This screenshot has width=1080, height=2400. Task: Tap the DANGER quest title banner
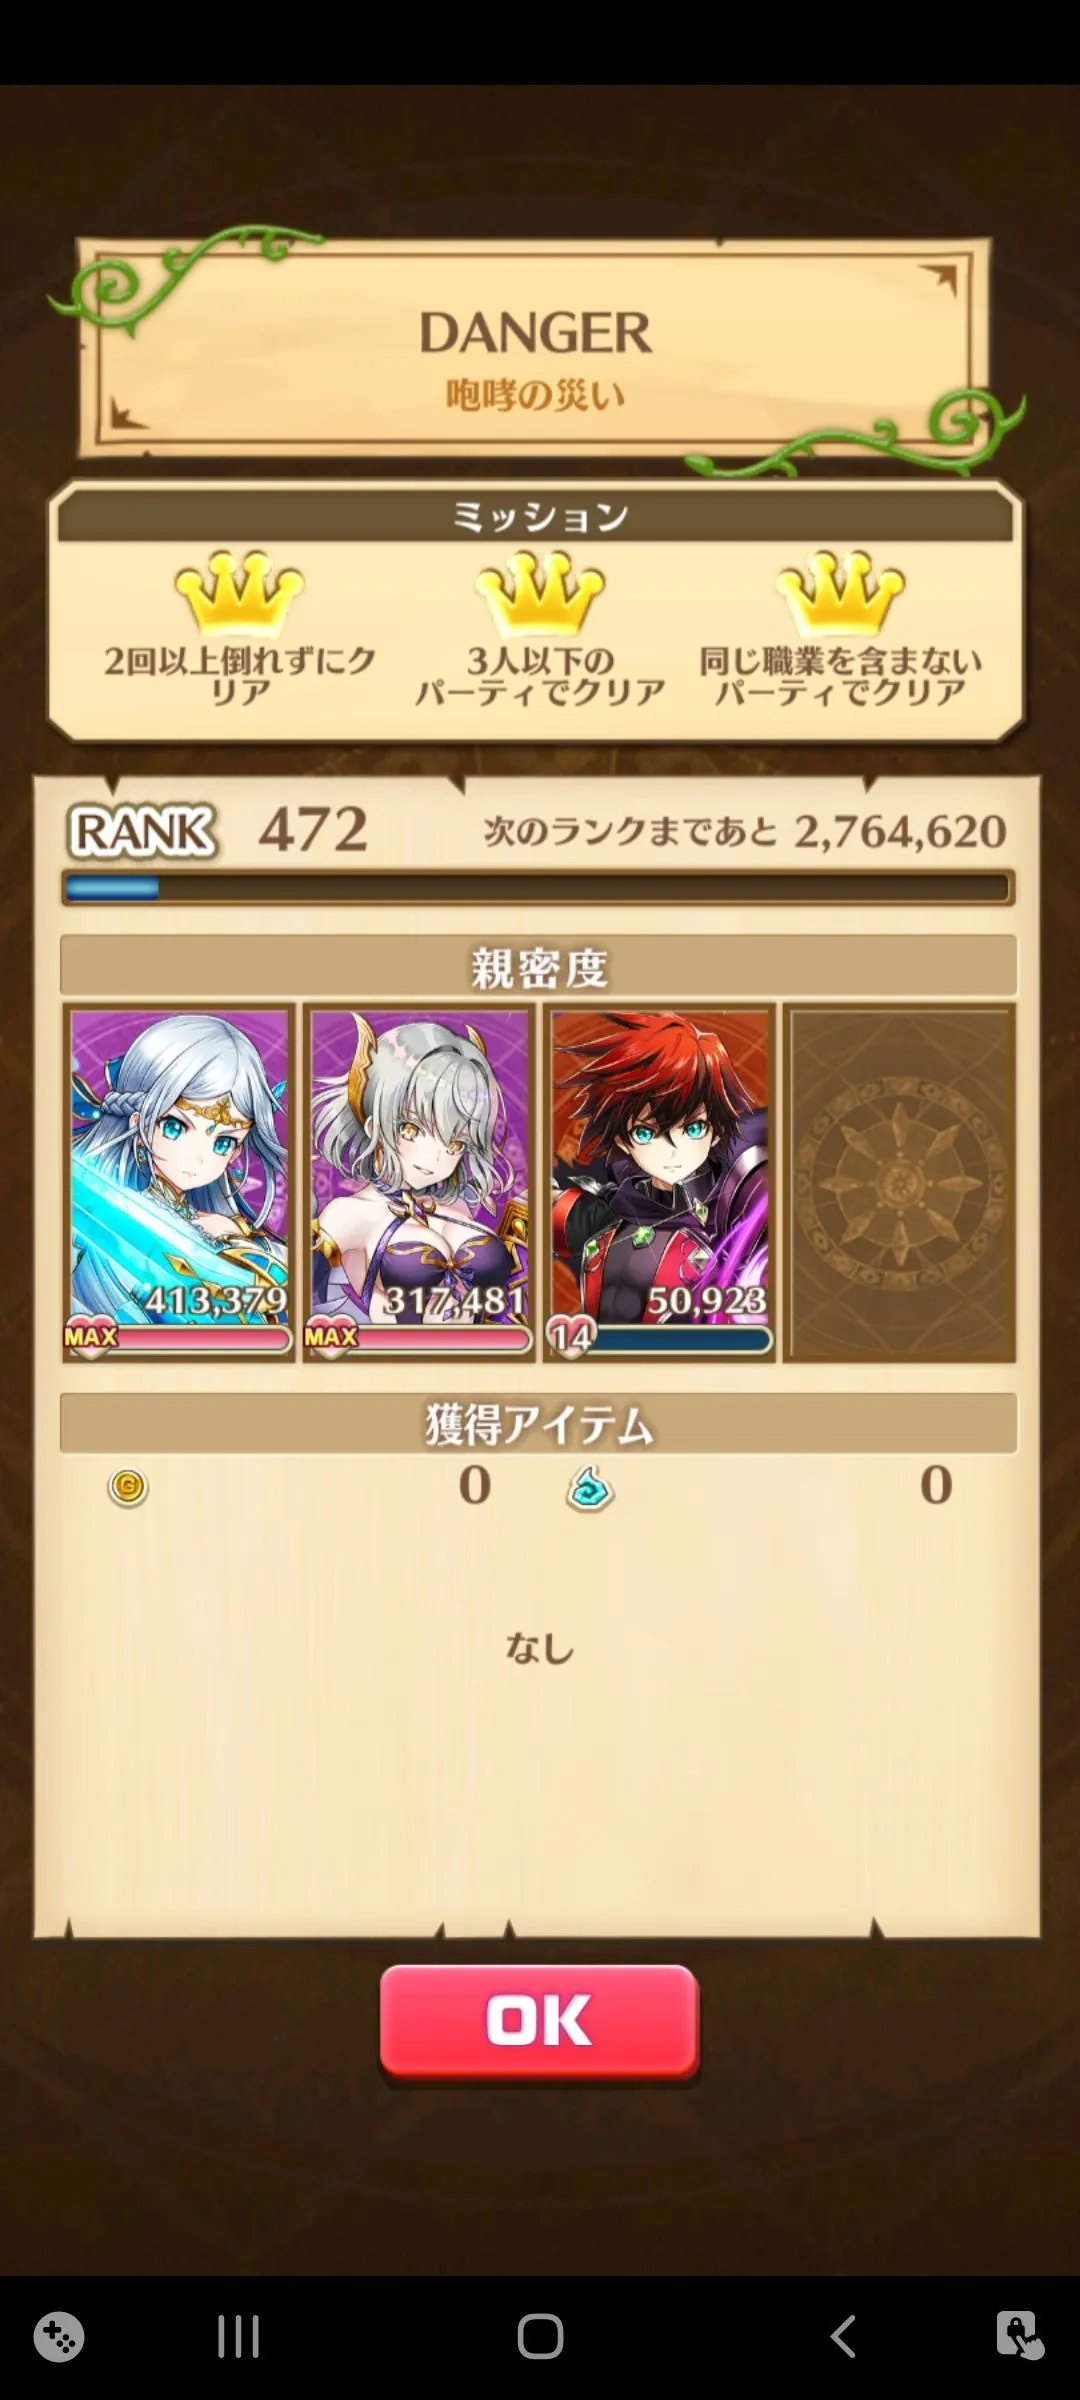[x=534, y=348]
